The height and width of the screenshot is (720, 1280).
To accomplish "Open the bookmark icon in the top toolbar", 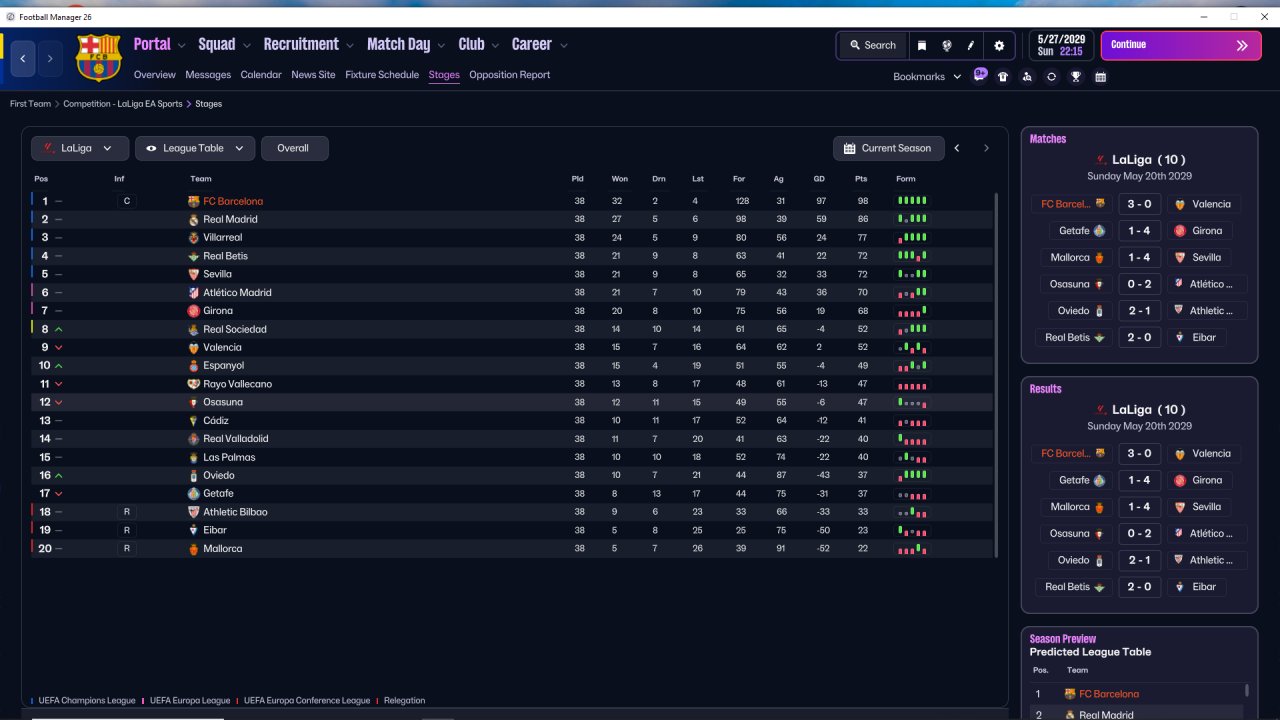I will click(x=922, y=45).
